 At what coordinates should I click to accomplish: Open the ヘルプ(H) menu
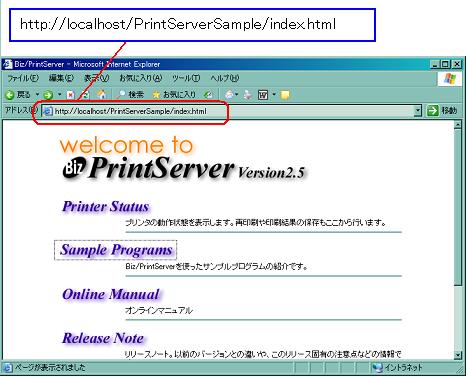[225, 78]
